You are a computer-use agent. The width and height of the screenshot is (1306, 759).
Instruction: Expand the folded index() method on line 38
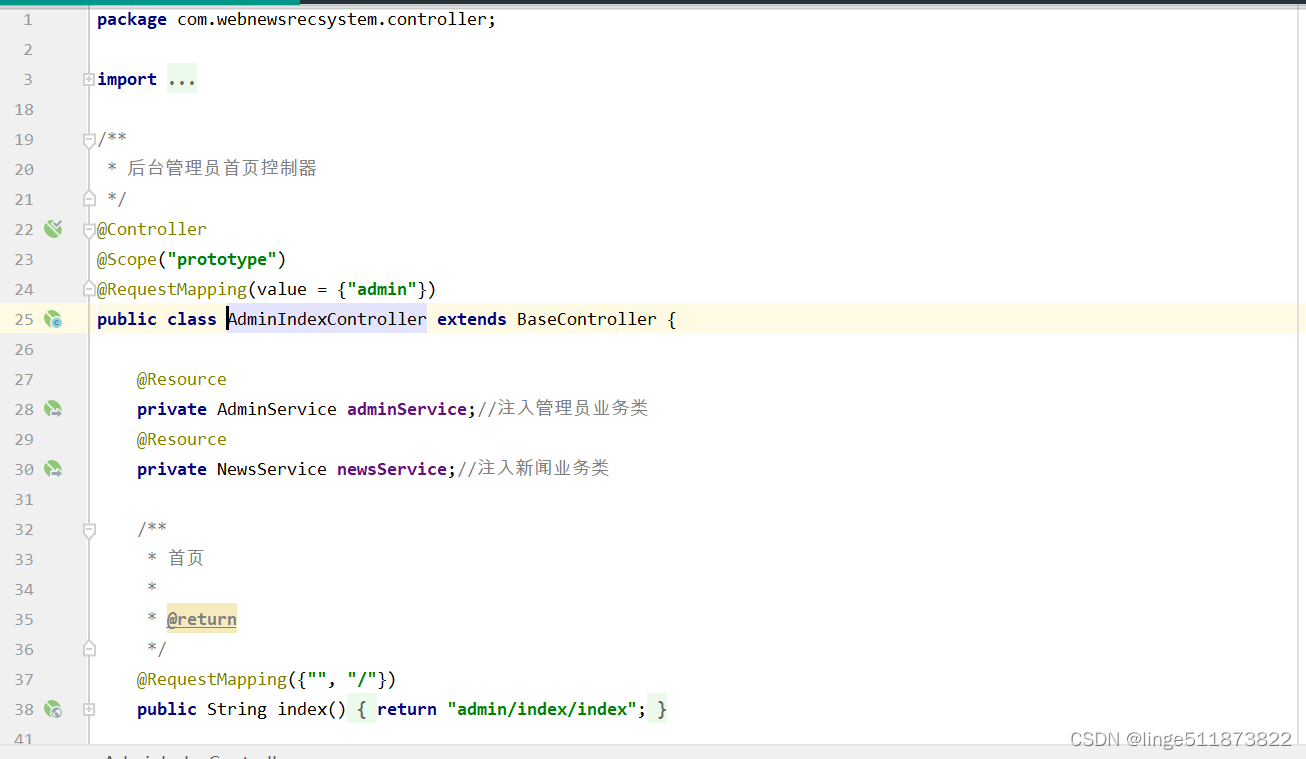pos(89,709)
